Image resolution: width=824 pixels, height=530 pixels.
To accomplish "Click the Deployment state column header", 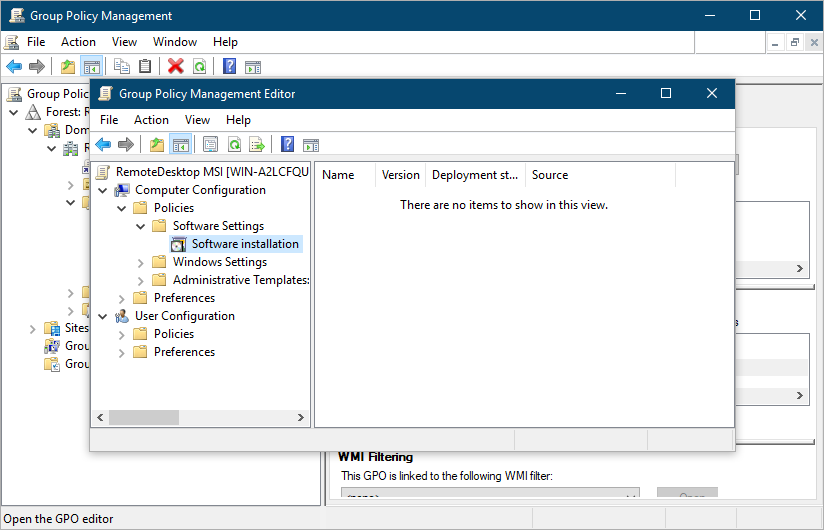I will (474, 175).
